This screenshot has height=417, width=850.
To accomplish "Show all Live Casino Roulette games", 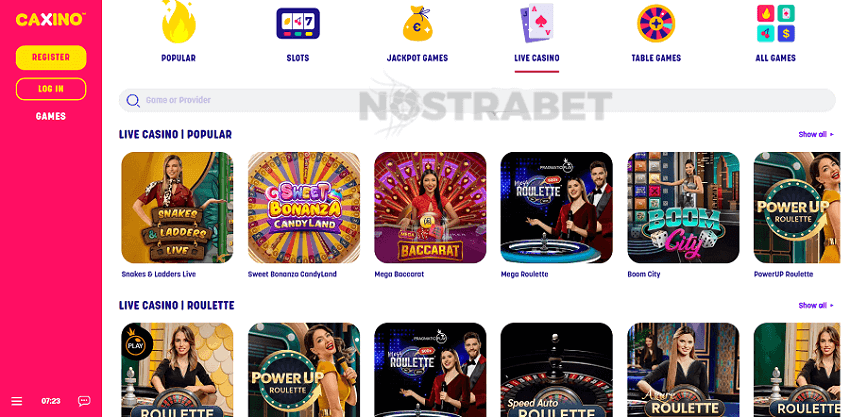I will [816, 305].
